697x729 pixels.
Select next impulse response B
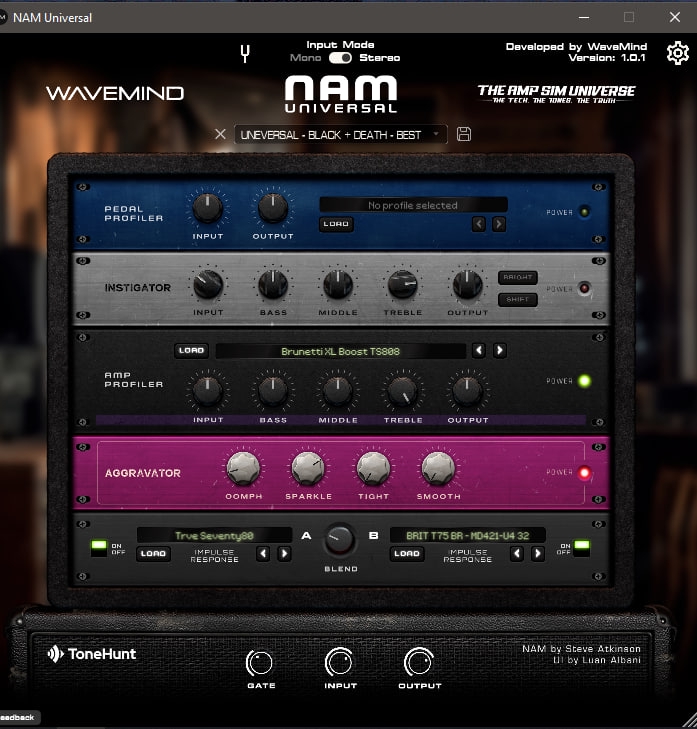click(538, 553)
